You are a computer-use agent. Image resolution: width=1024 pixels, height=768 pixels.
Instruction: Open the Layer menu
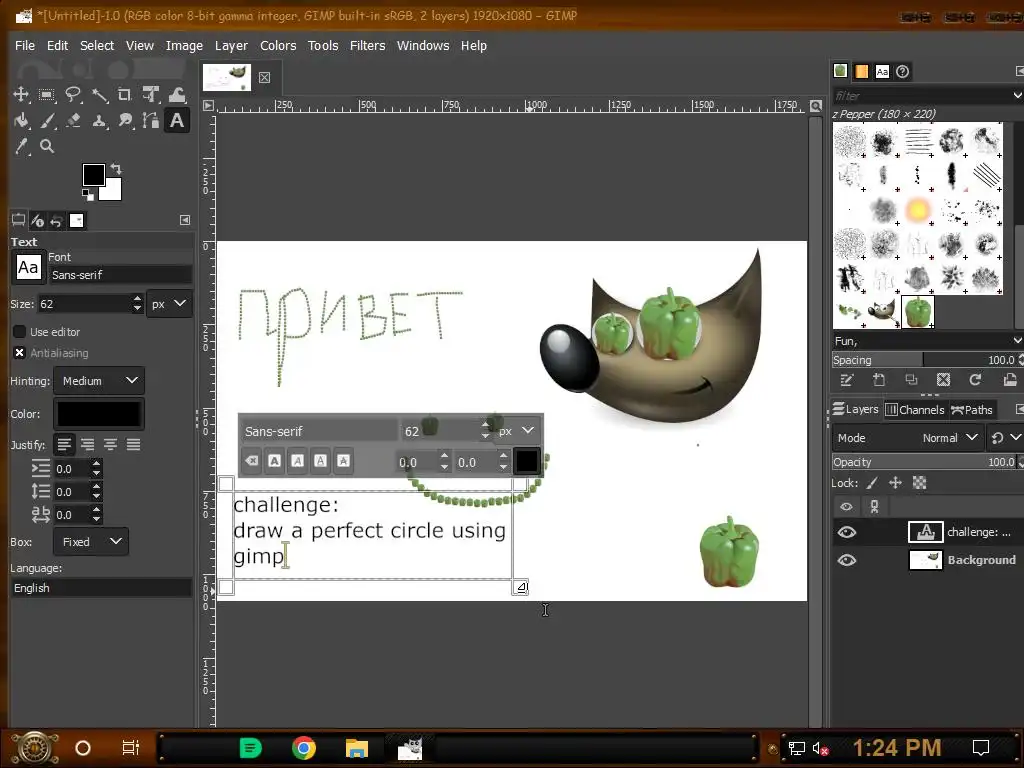click(x=231, y=46)
